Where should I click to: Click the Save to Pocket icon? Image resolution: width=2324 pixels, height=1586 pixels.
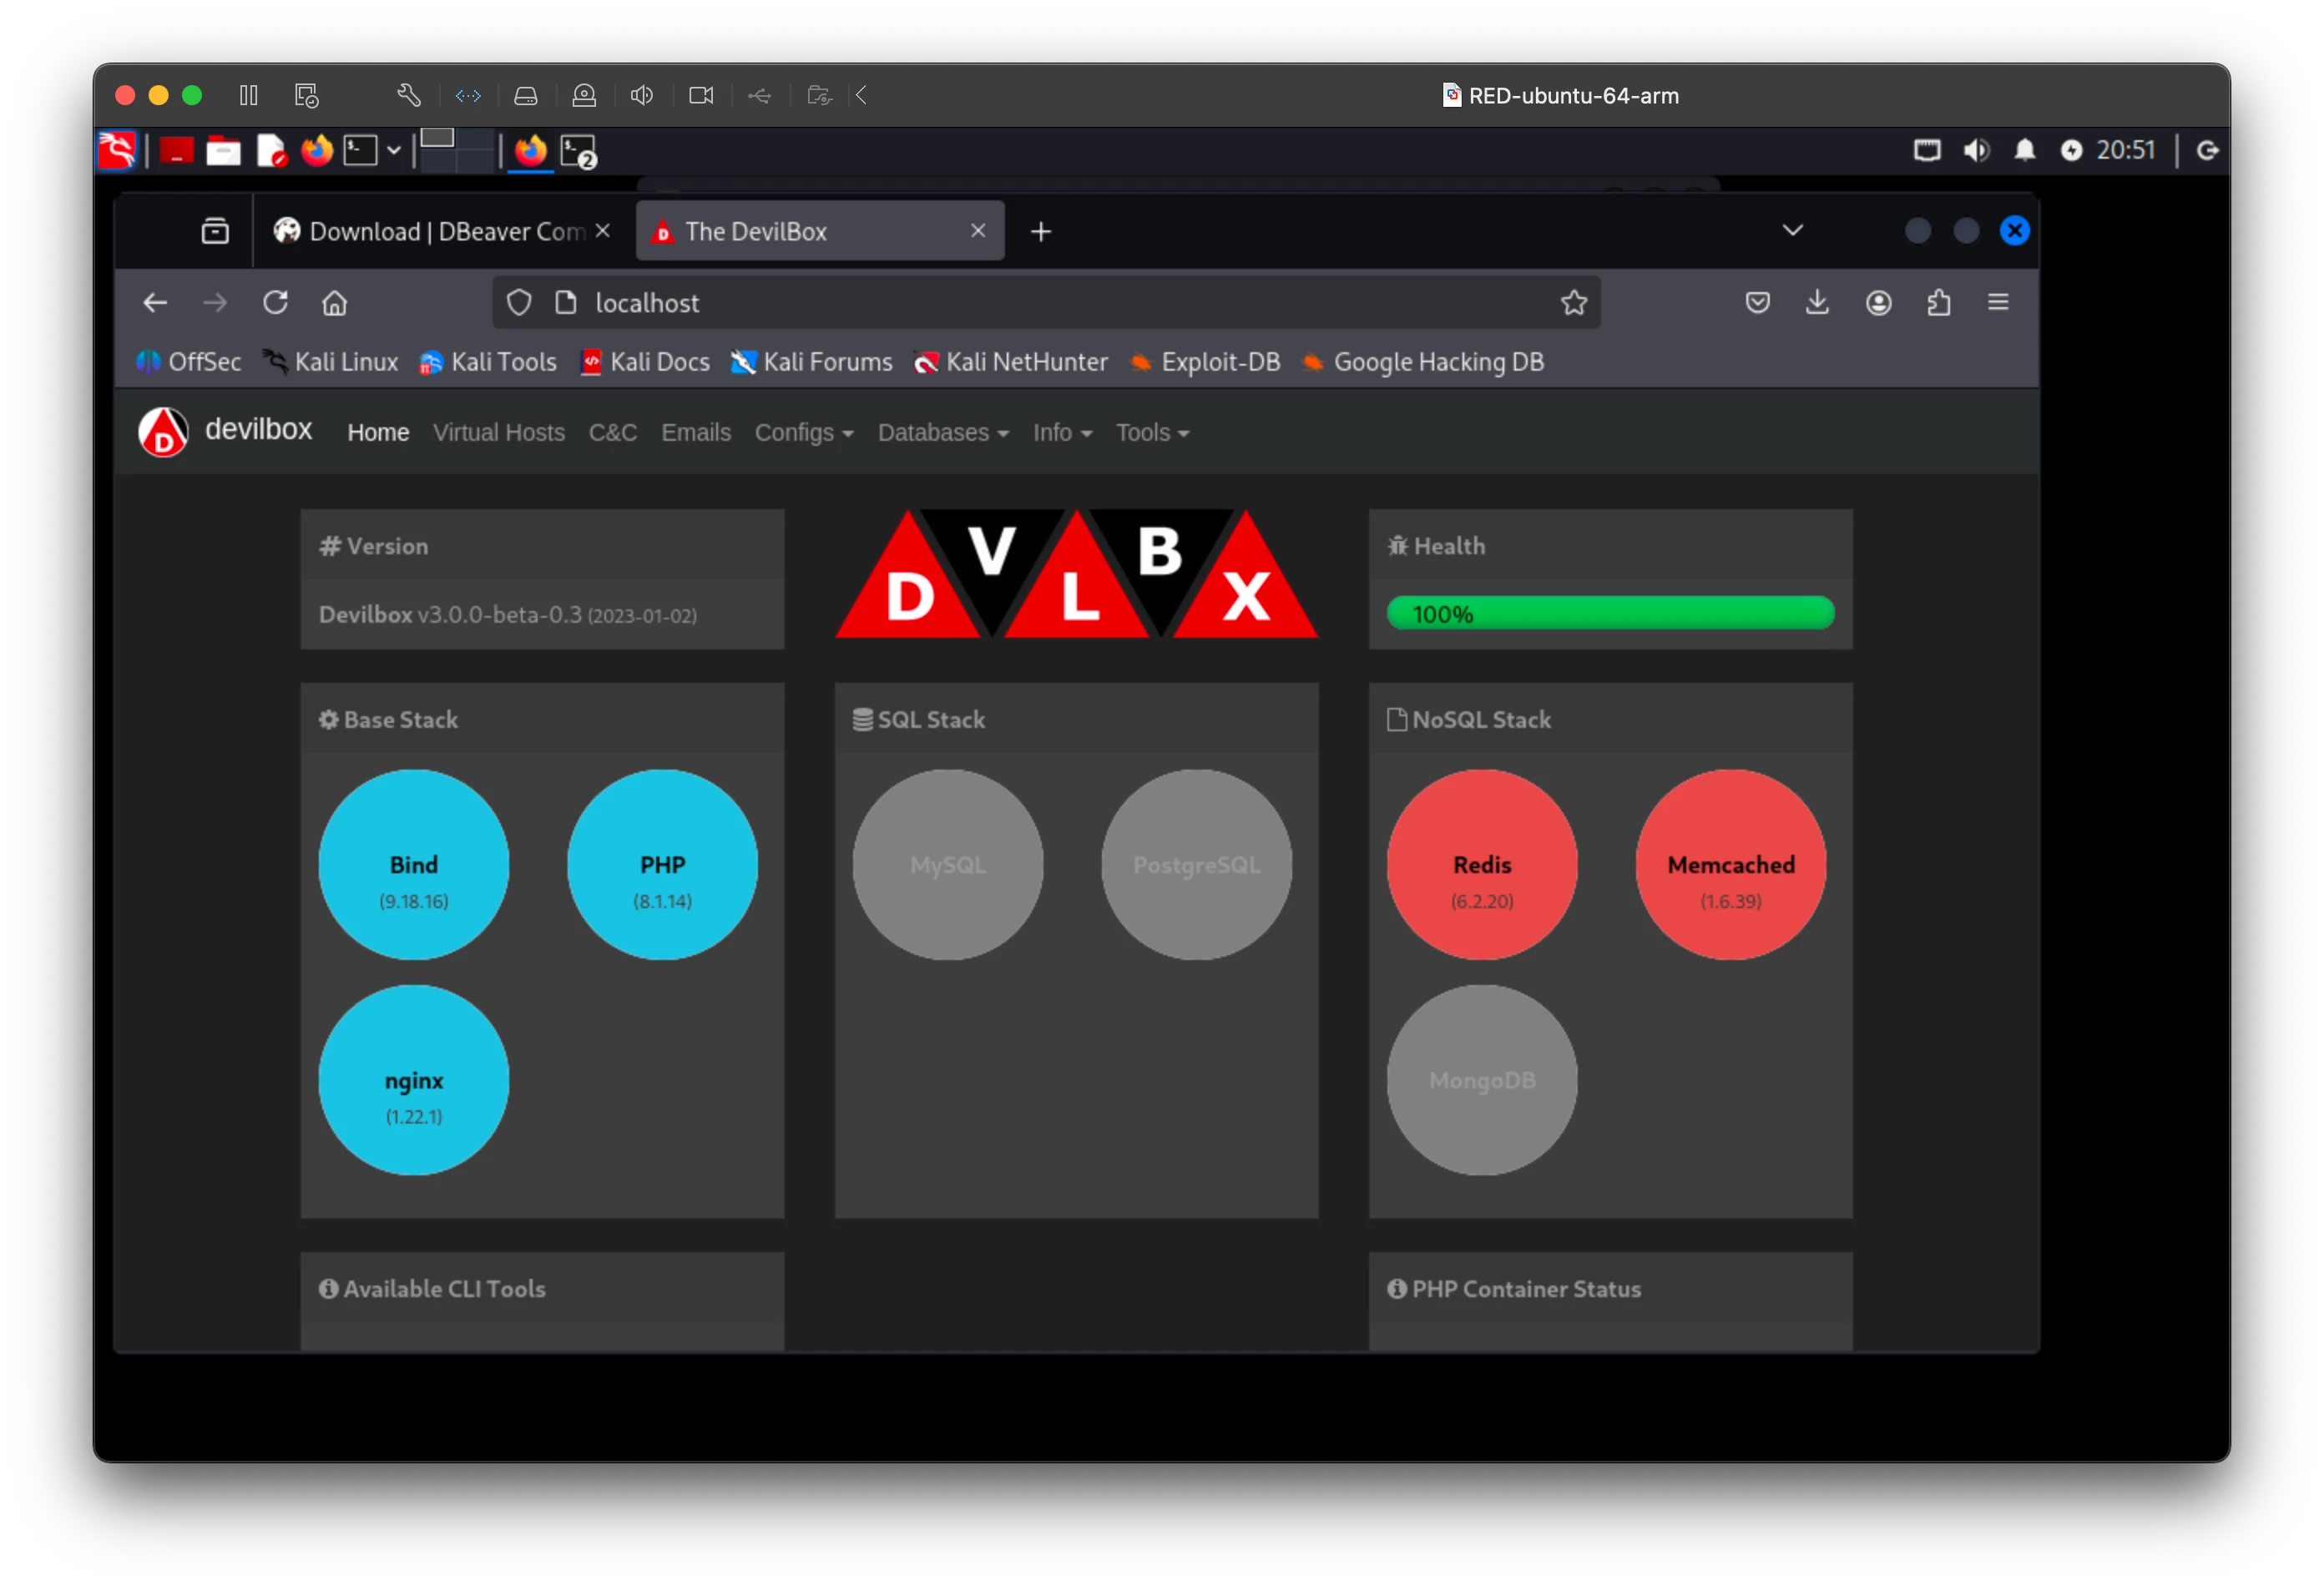point(1757,302)
